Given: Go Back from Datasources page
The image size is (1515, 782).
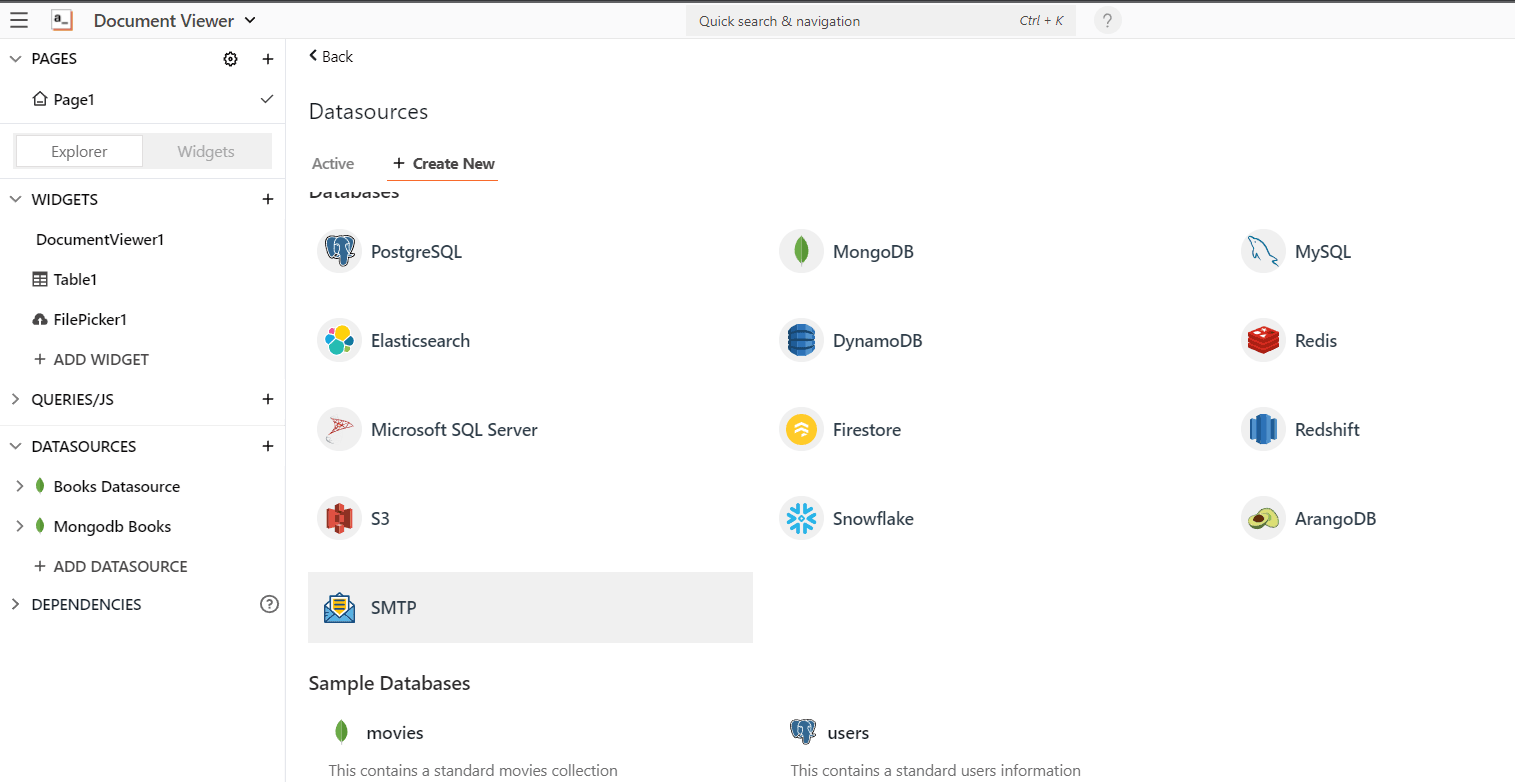Looking at the screenshot, I should pos(331,57).
